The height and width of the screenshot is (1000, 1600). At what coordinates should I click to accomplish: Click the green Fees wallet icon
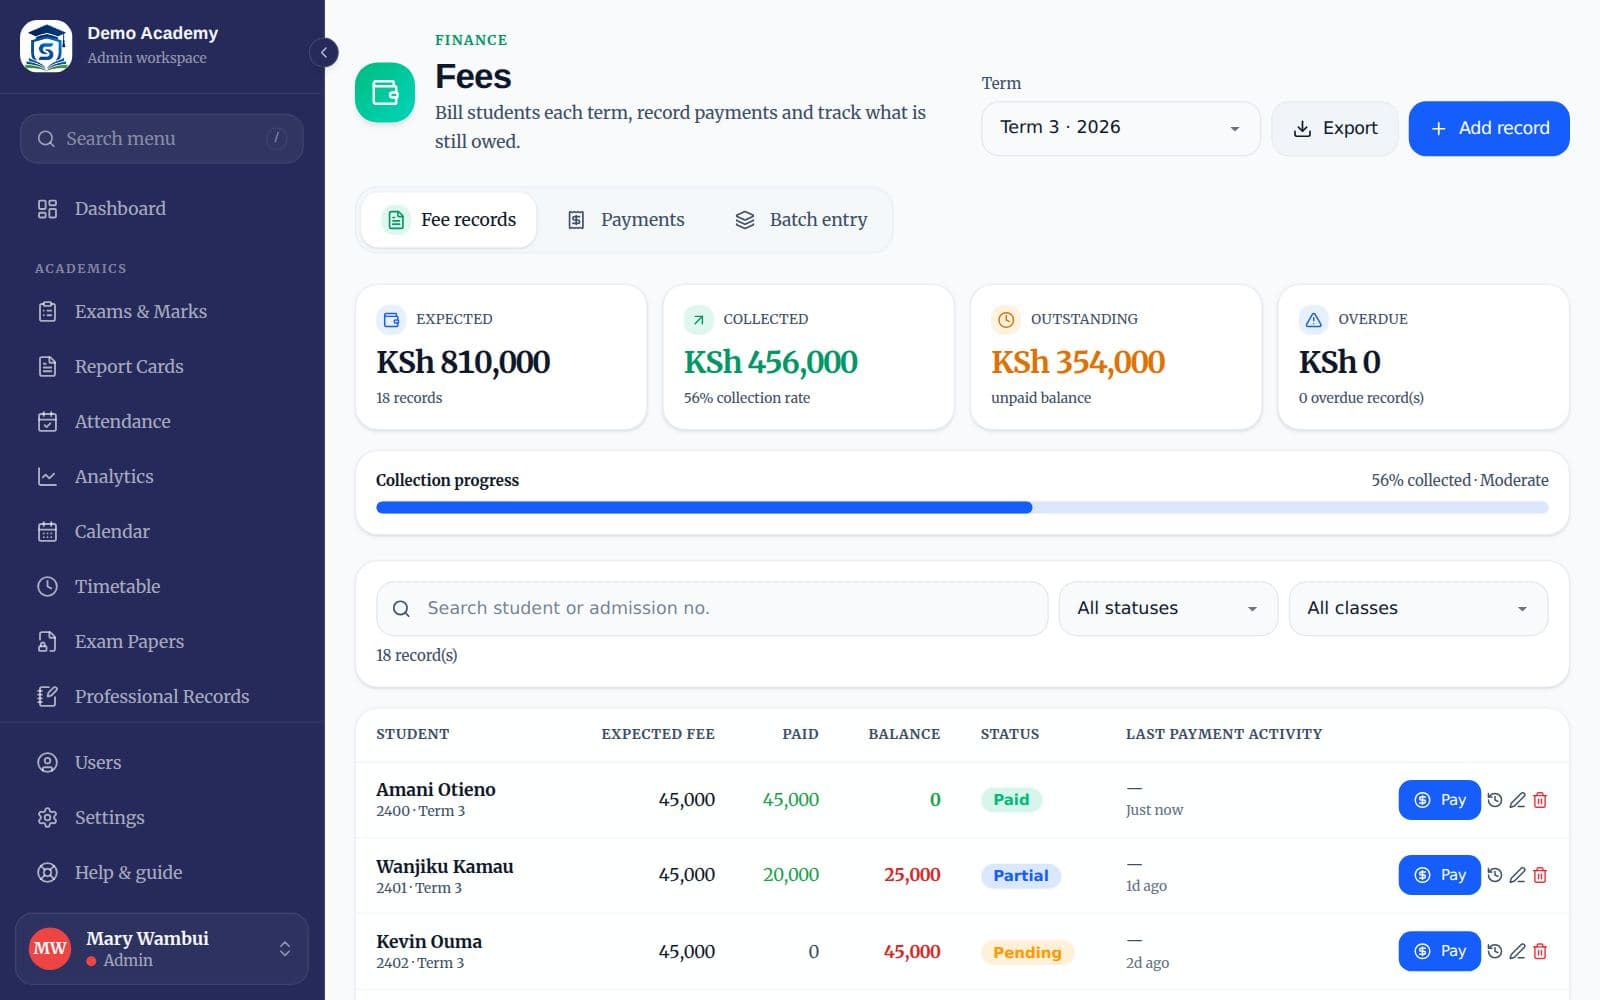pyautogui.click(x=385, y=92)
